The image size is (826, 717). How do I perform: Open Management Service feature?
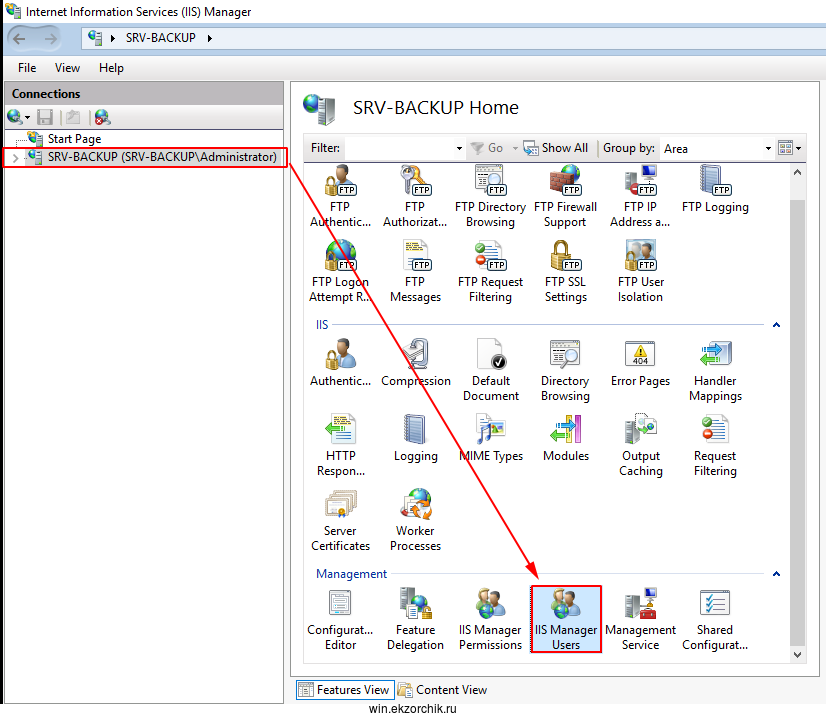click(640, 620)
